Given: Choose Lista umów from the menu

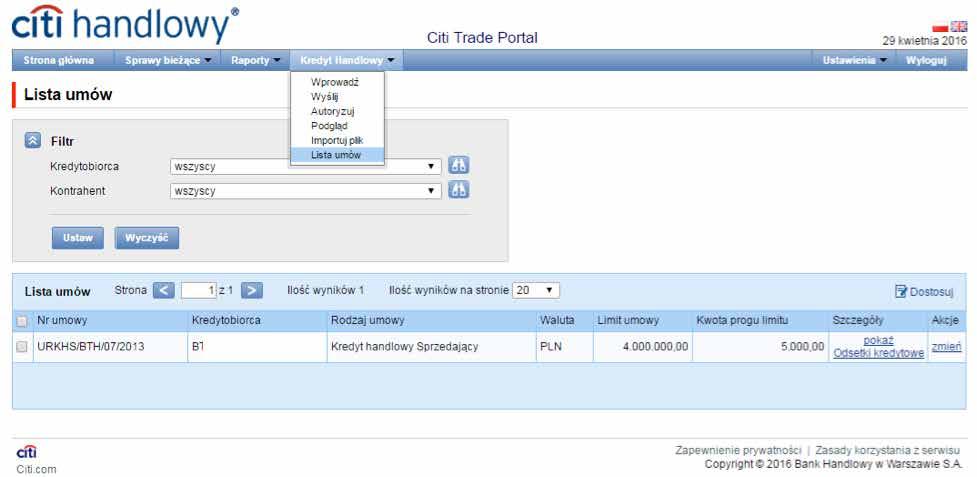Looking at the screenshot, I should [x=337, y=156].
